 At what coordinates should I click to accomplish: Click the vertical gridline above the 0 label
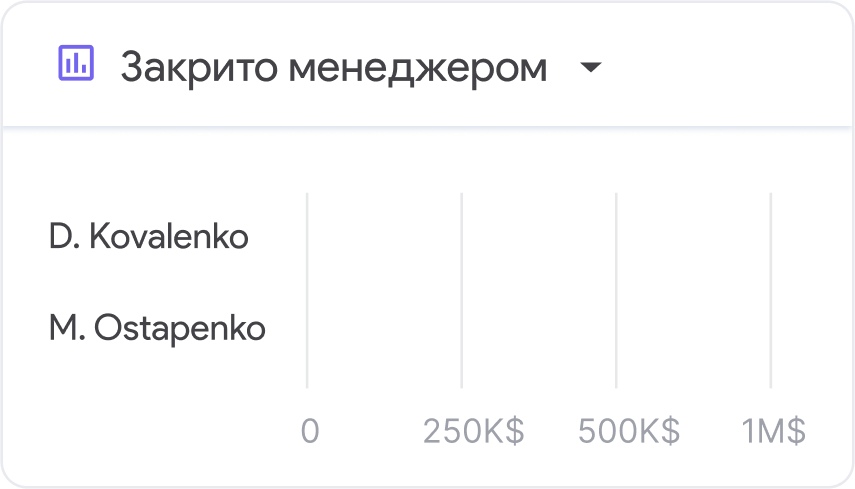pyautogui.click(x=307, y=290)
